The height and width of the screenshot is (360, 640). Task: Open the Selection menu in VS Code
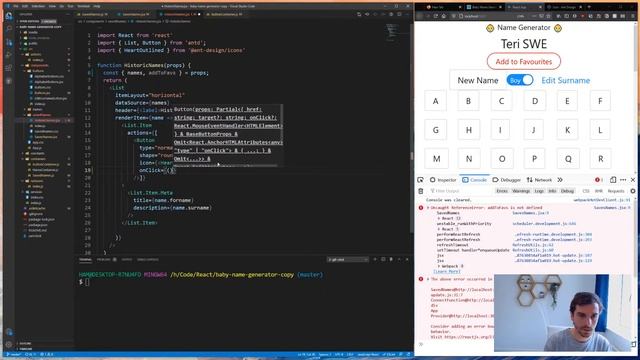point(38,7)
